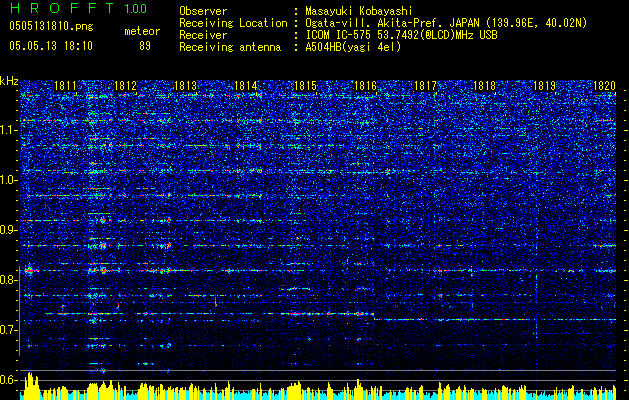Click the 0.9 frequency axis label
629x400 pixels.
(8, 230)
